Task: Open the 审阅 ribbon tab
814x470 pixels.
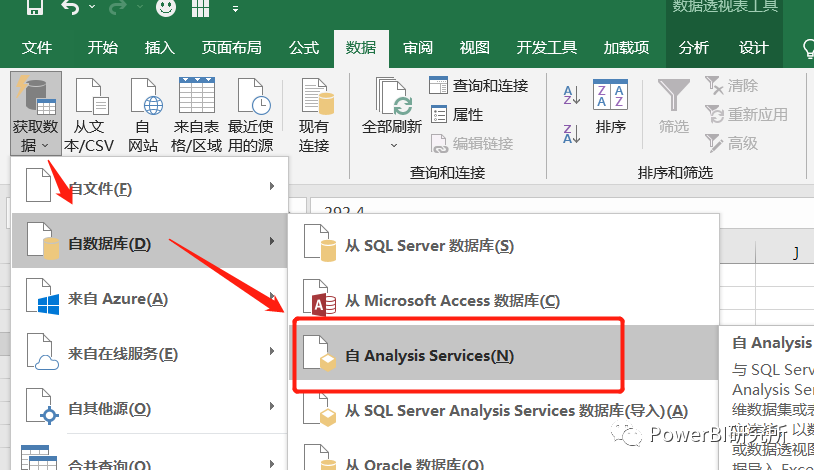Action: click(x=418, y=48)
